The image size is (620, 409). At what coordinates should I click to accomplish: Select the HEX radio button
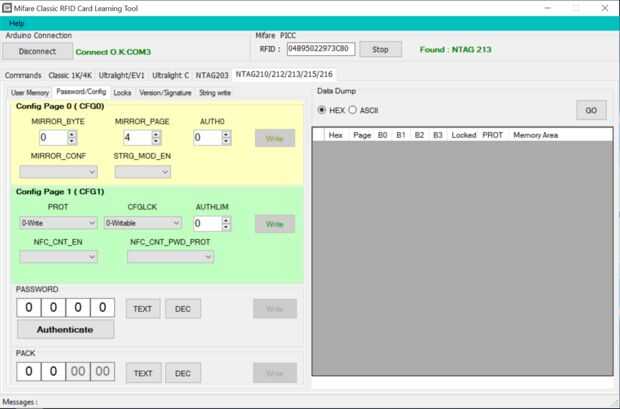(x=322, y=110)
